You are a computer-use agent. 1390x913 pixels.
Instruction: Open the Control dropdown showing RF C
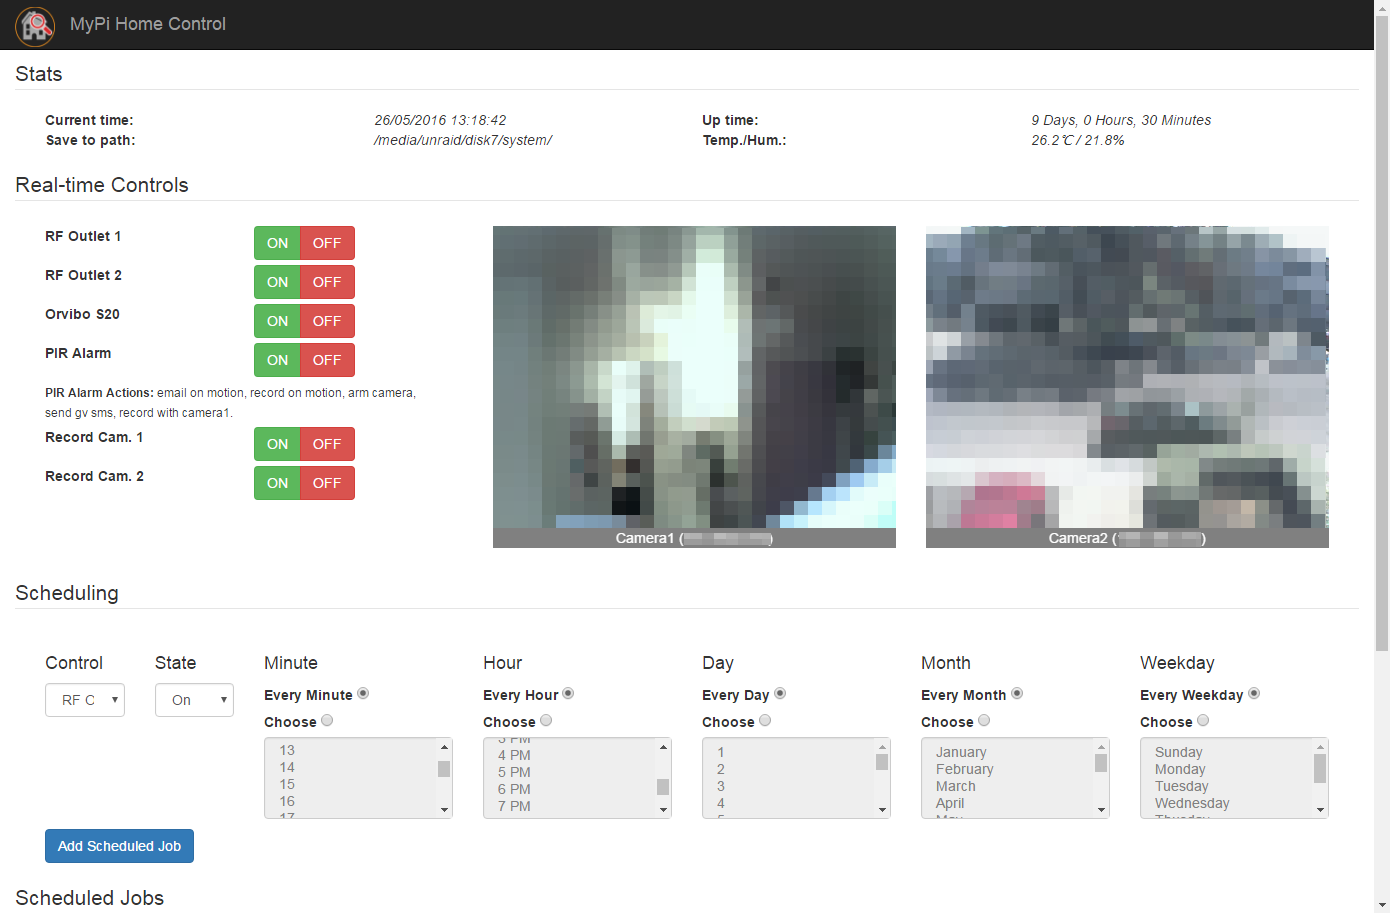(x=85, y=700)
